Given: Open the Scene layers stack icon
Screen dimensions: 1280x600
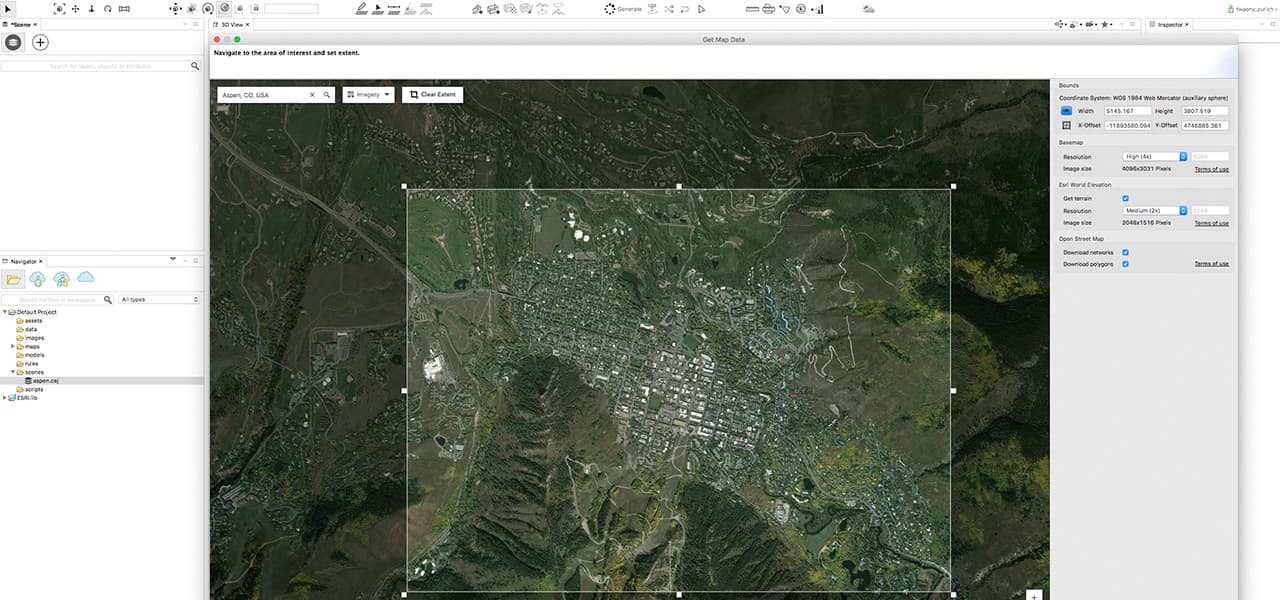Looking at the screenshot, I should point(13,42).
